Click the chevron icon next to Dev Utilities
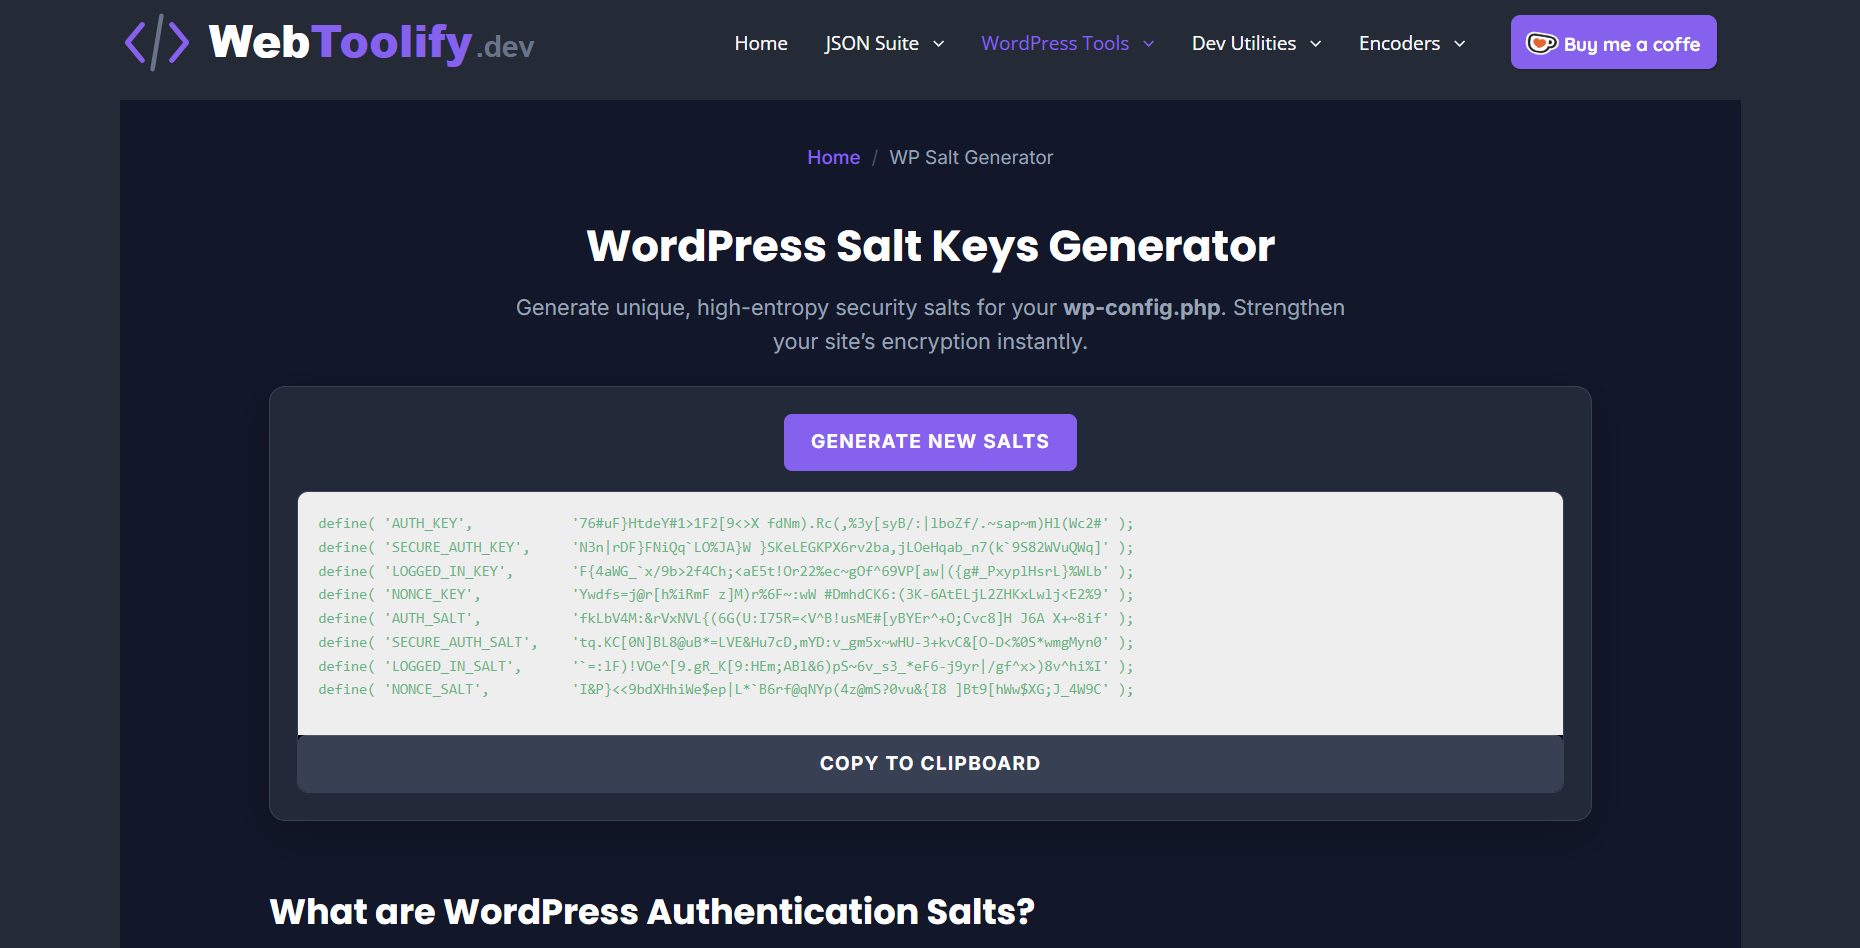Image resolution: width=1860 pixels, height=948 pixels. (x=1315, y=44)
